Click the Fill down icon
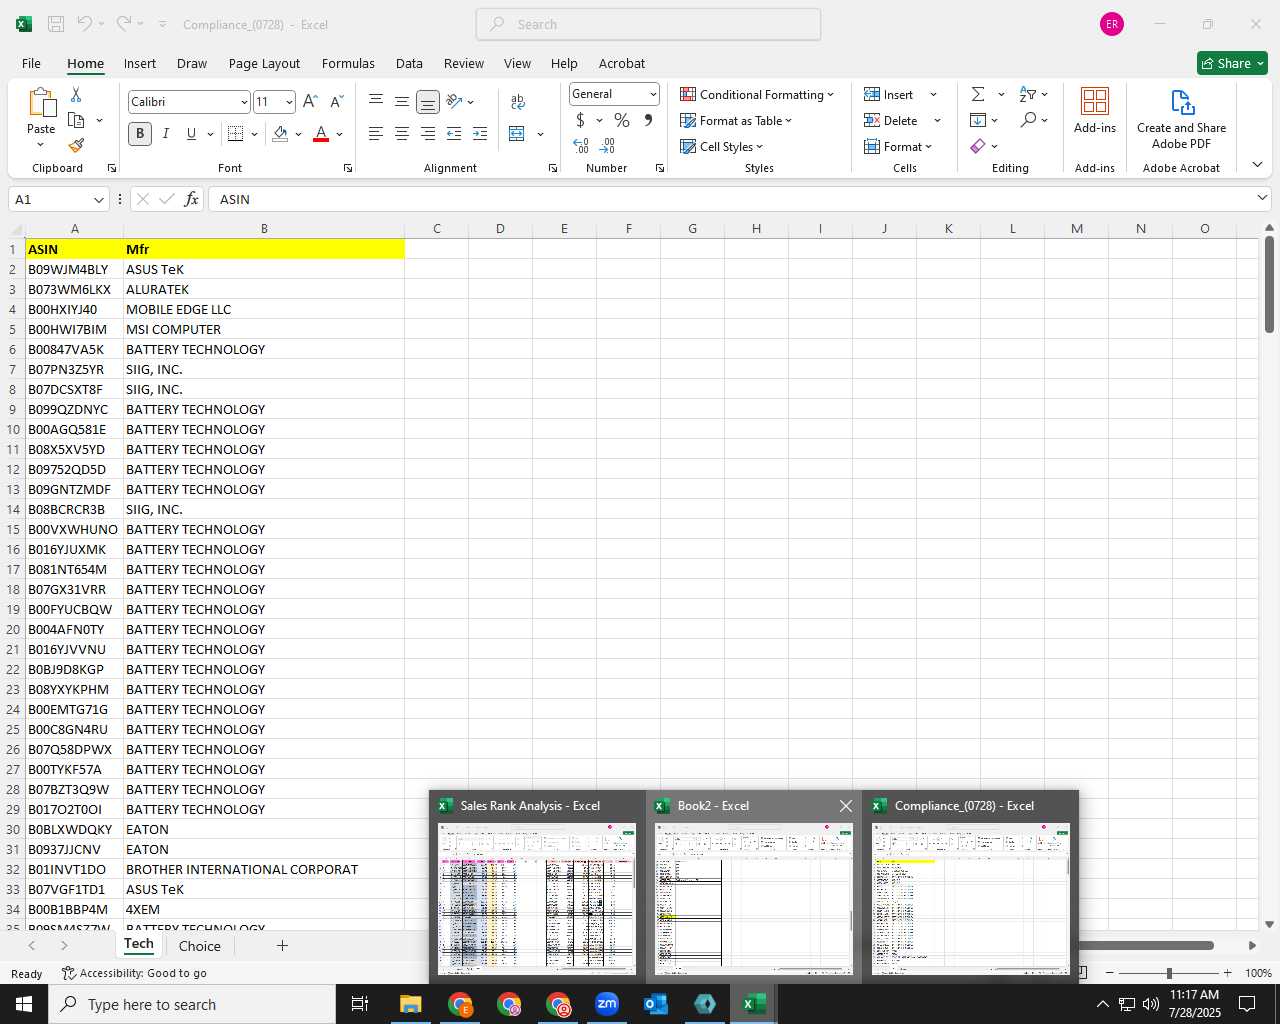This screenshot has width=1280, height=1024. [x=978, y=120]
